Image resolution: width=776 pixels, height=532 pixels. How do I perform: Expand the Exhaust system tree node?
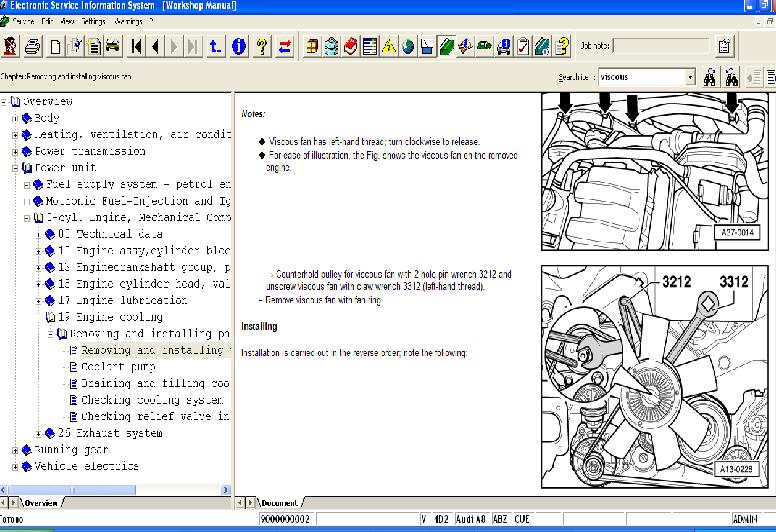[x=38, y=433]
